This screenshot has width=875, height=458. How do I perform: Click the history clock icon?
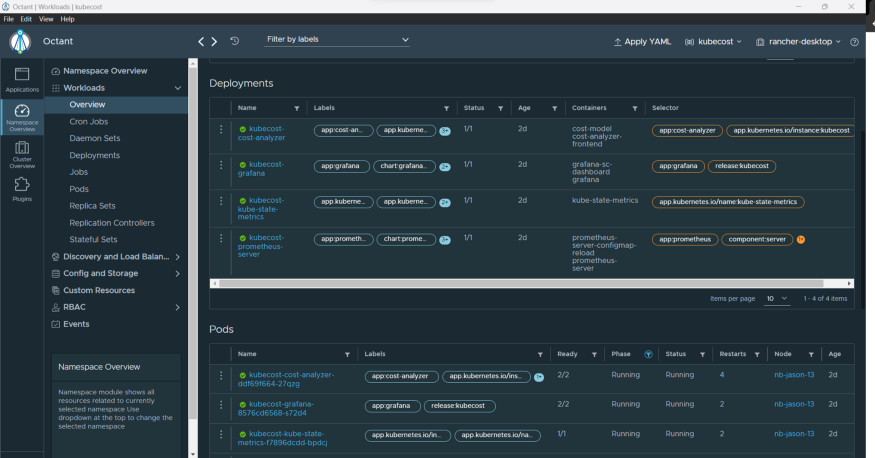point(234,41)
